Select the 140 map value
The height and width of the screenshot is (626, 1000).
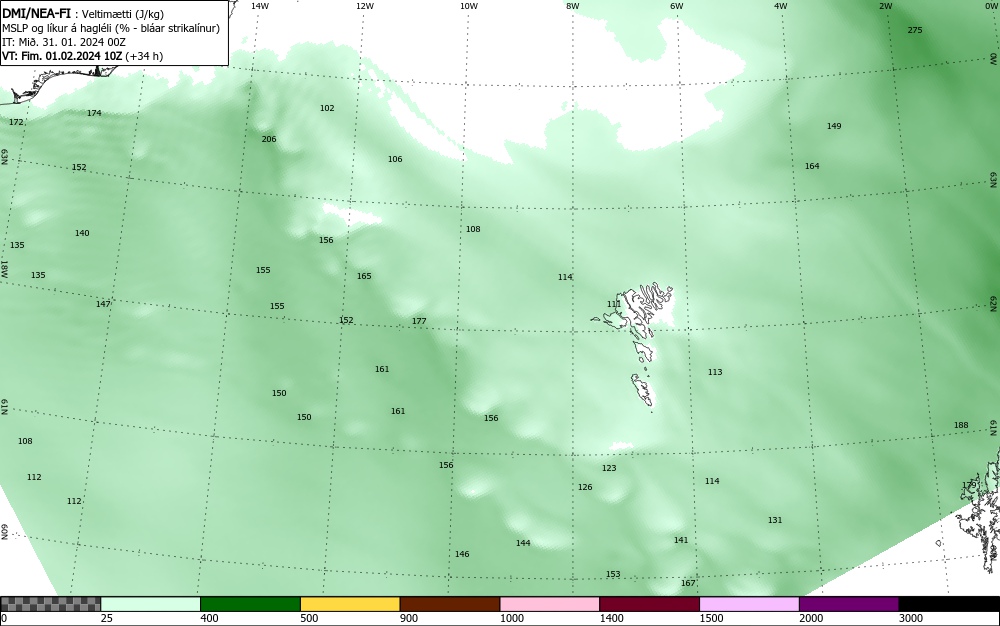[x=82, y=233]
